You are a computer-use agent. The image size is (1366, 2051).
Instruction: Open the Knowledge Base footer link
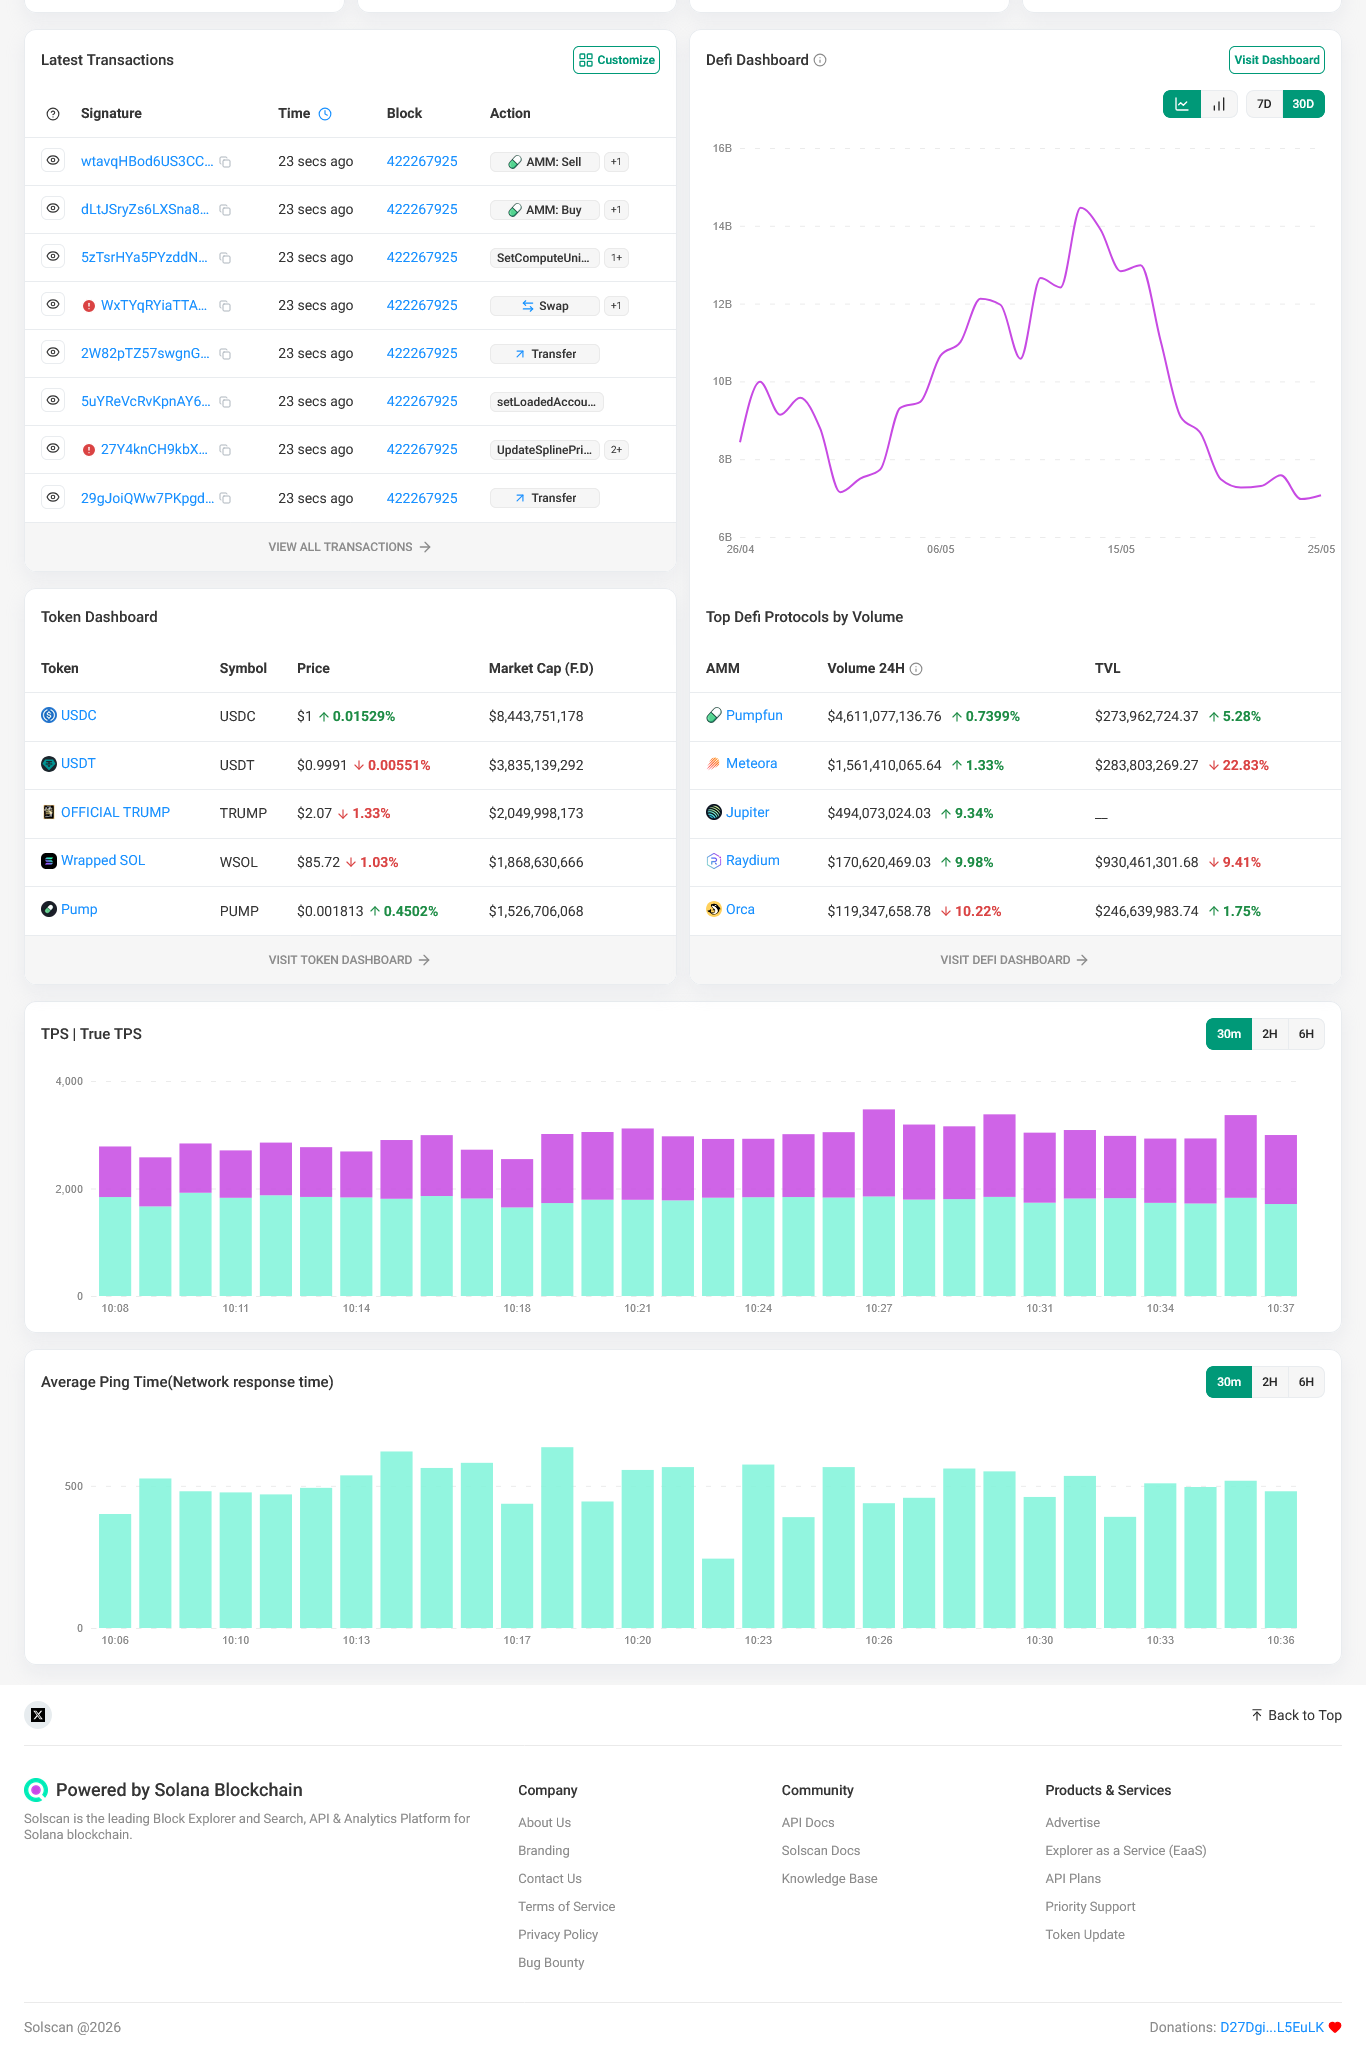[830, 1879]
